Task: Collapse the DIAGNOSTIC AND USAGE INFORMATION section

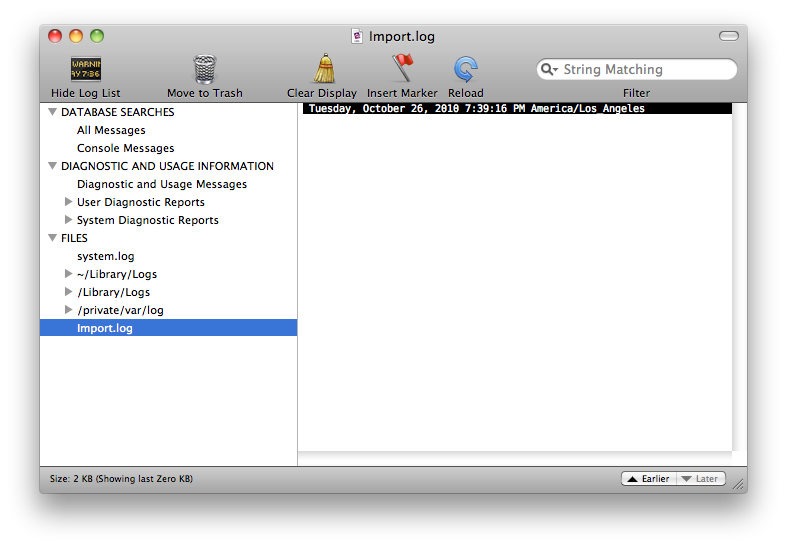Action: [x=52, y=166]
